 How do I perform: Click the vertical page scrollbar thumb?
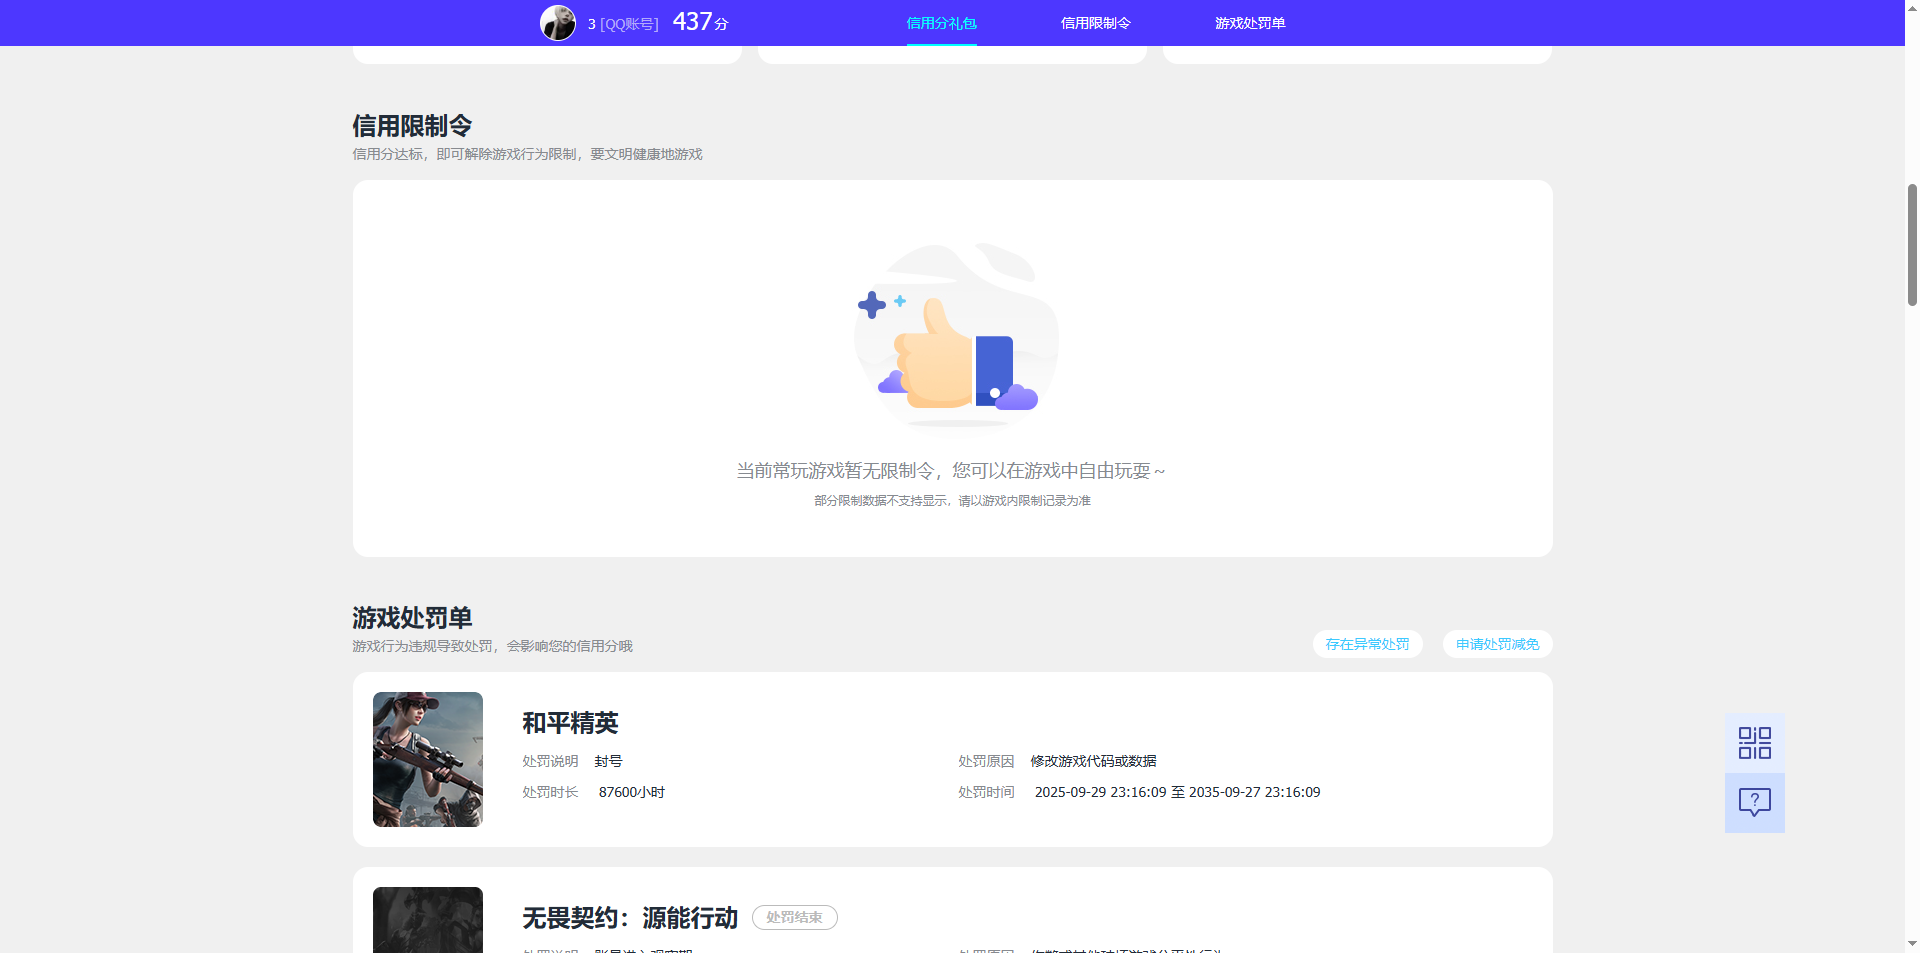click(1912, 244)
